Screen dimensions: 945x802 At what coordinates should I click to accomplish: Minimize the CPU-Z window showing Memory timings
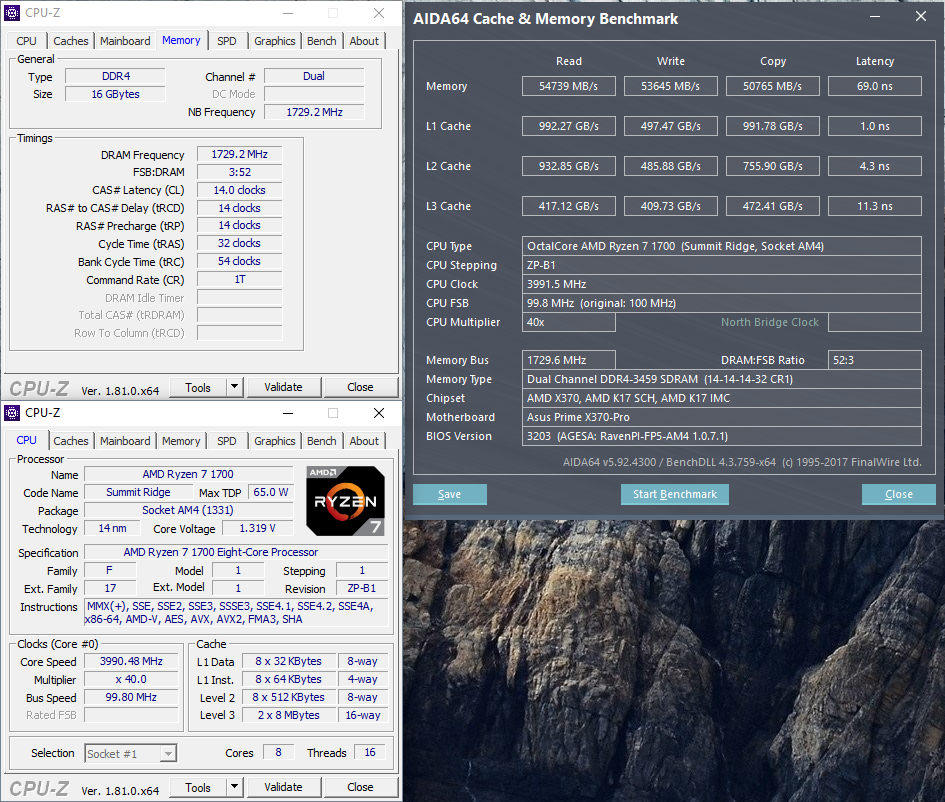pos(288,13)
